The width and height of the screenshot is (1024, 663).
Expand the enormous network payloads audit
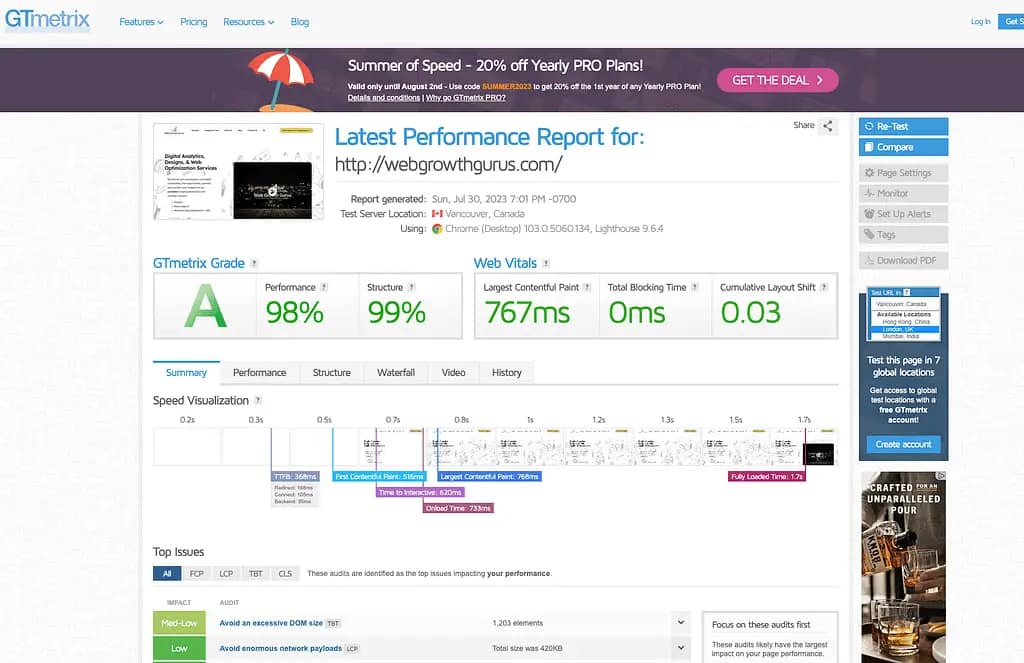pos(682,648)
